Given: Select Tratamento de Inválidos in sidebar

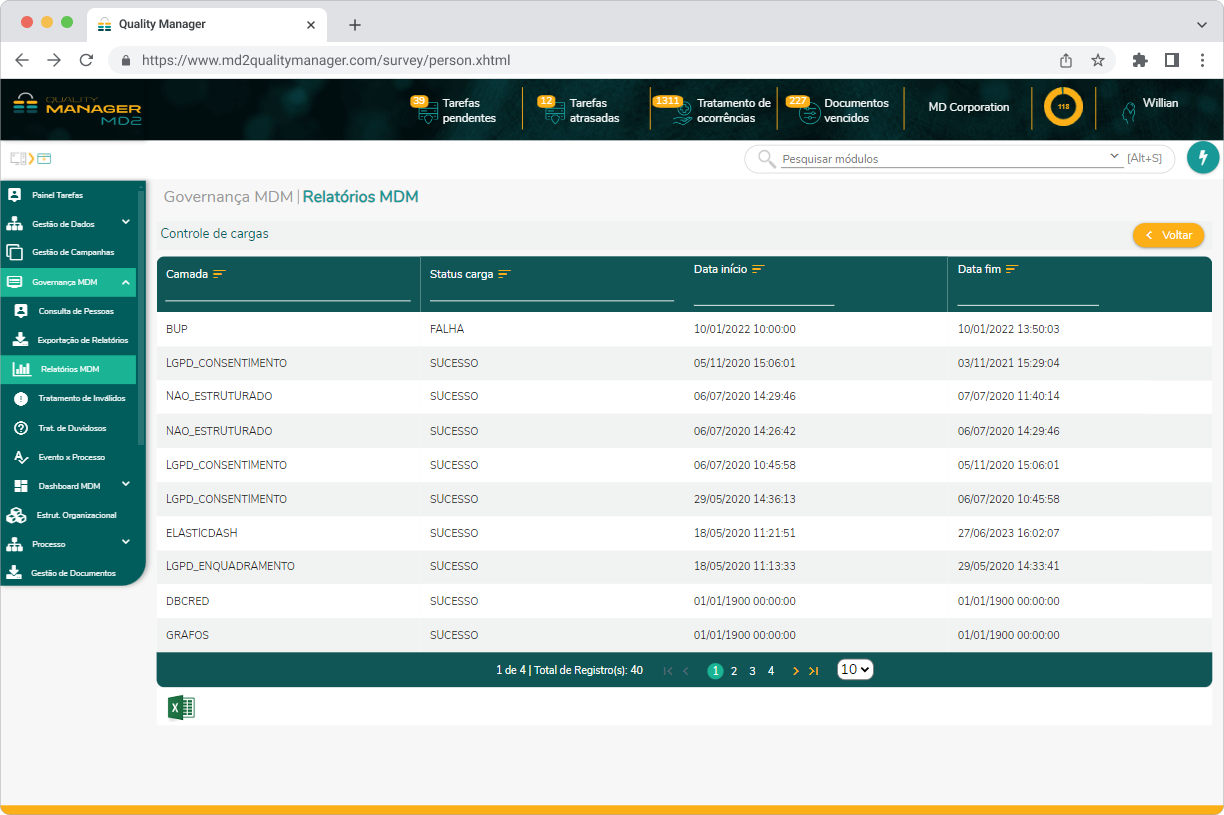Looking at the screenshot, I should click(x=81, y=398).
